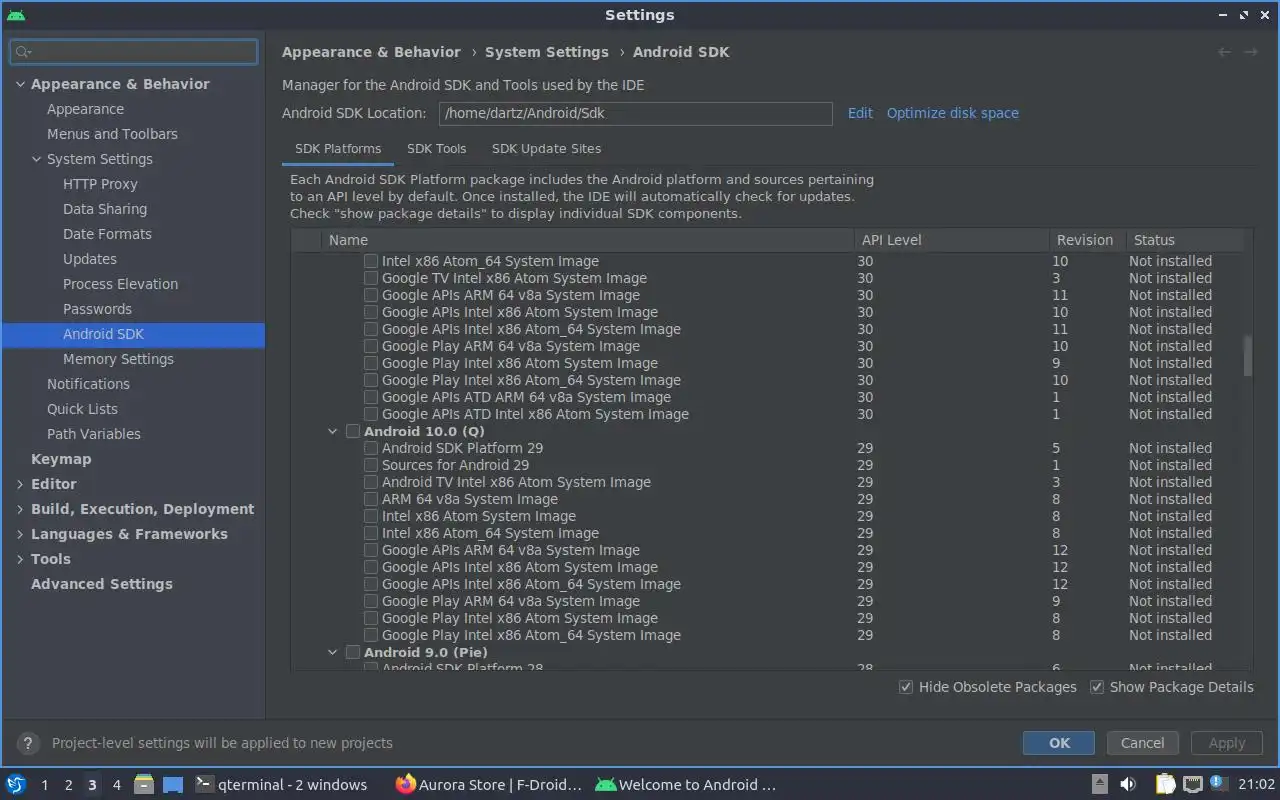Check Android TV Intel x86 Atom System Image

371,482
